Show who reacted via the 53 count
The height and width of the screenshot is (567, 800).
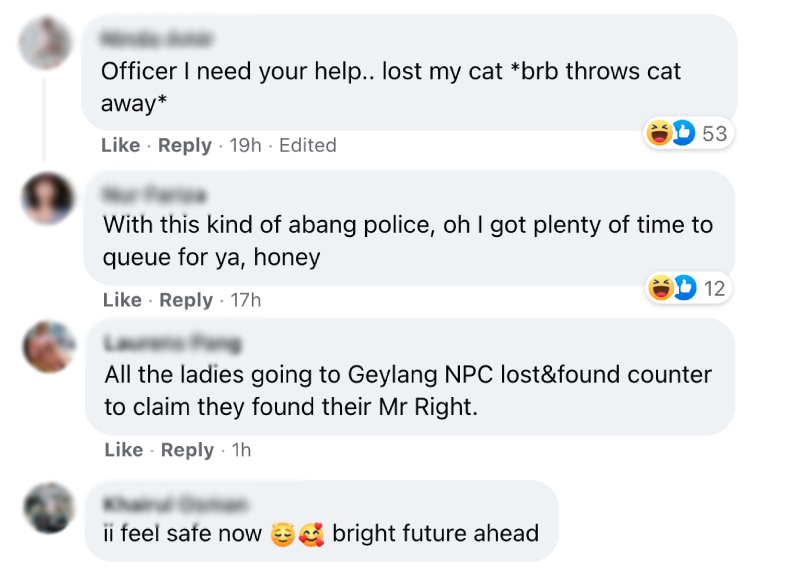coord(714,132)
